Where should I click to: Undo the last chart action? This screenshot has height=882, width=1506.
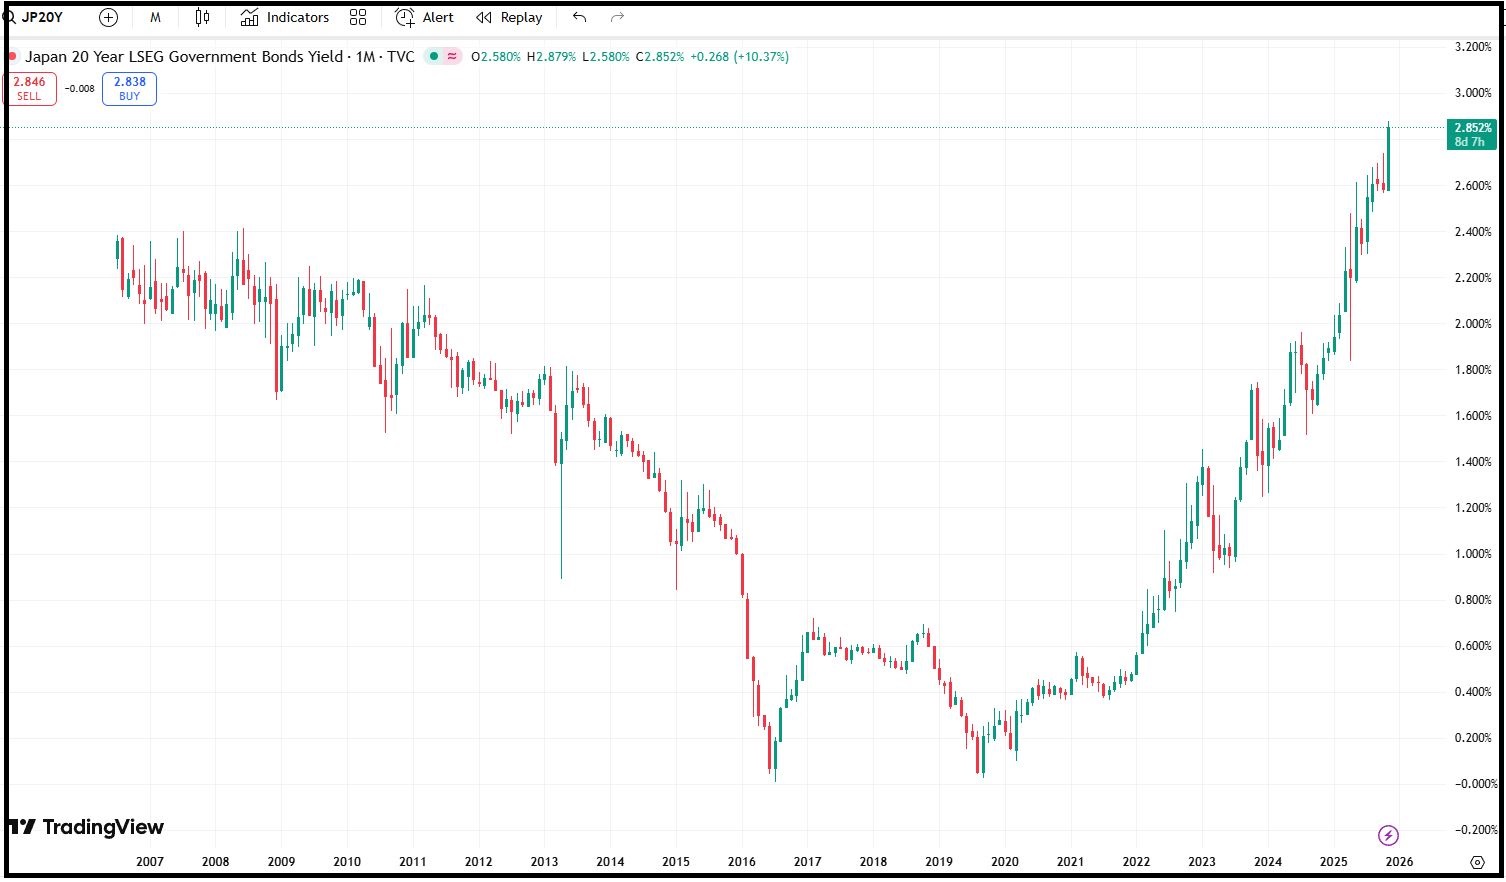click(579, 17)
